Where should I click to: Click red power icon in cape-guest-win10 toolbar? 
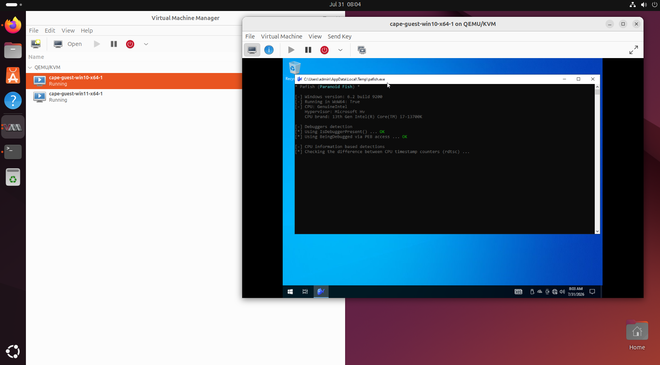tap(325, 50)
